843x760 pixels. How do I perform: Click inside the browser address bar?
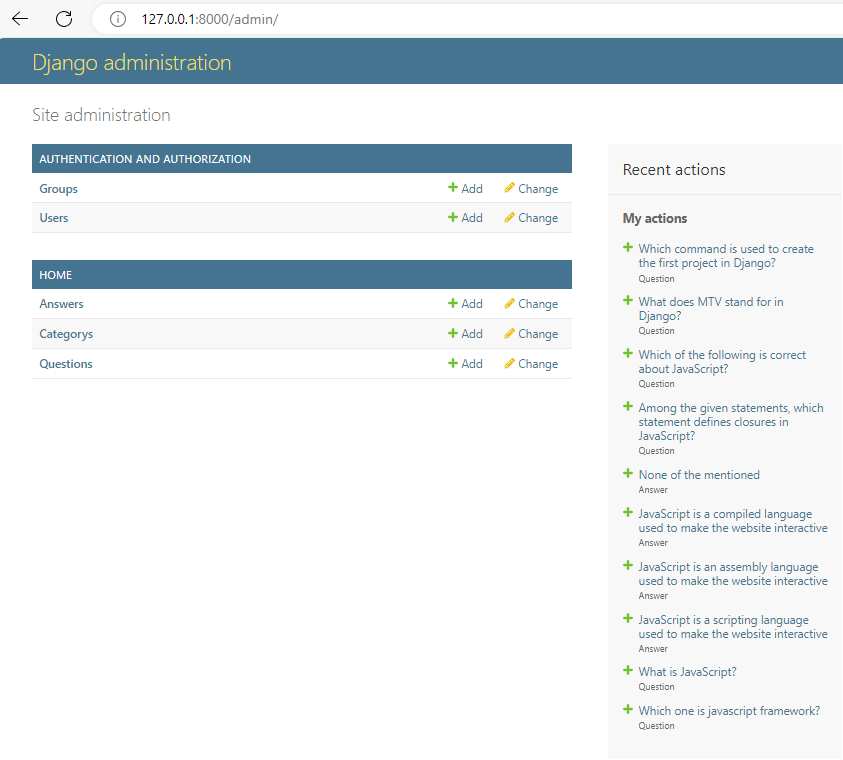[300, 18]
